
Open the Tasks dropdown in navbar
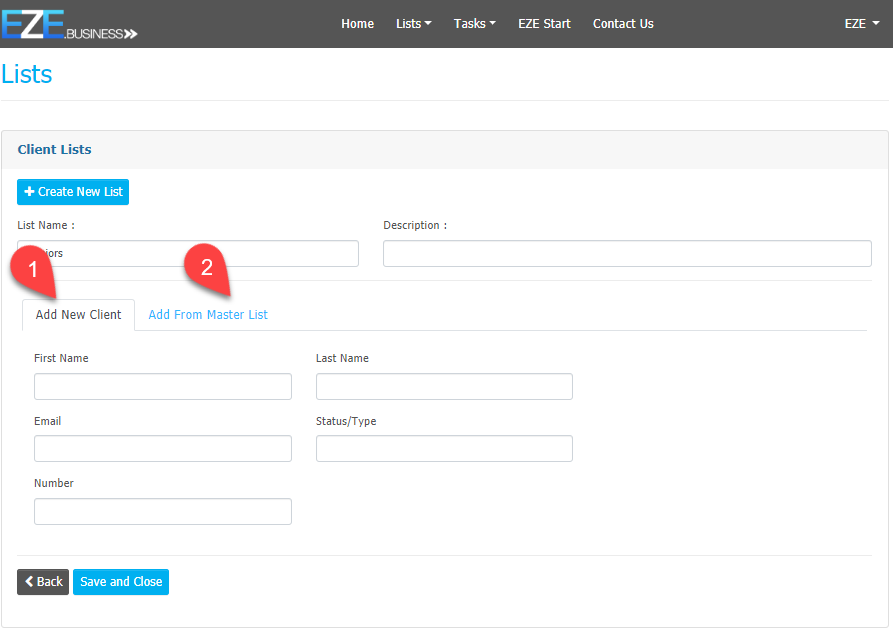point(474,24)
